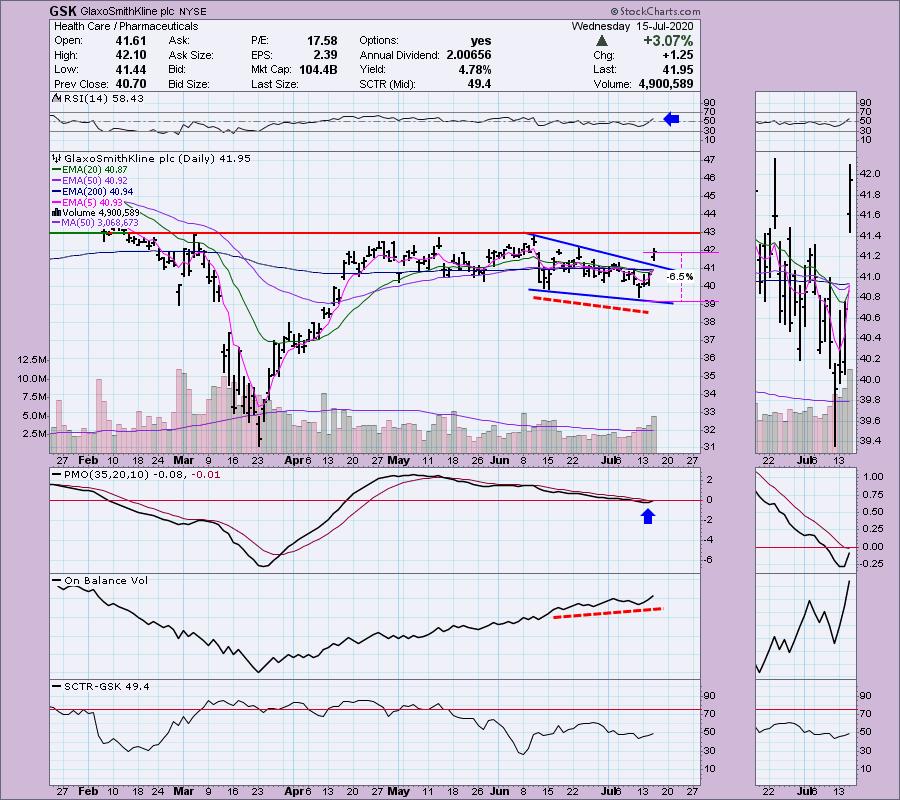Click the Yield value 4.78%
The height and width of the screenshot is (800, 900).
point(475,69)
